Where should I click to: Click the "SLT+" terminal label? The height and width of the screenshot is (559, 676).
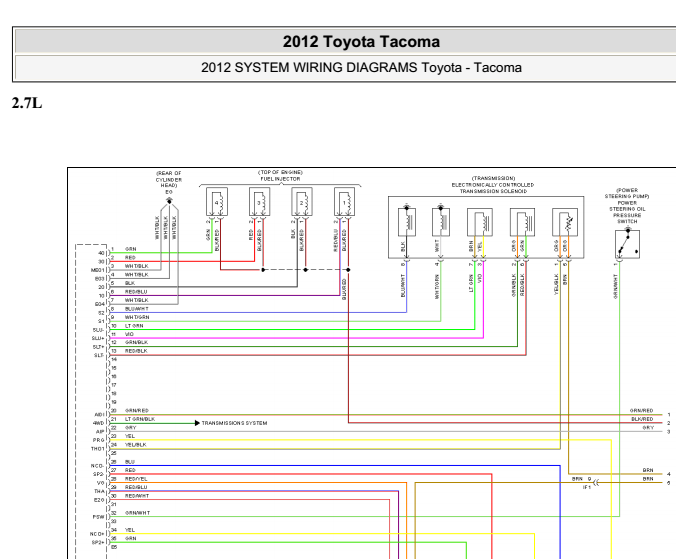[98, 347]
